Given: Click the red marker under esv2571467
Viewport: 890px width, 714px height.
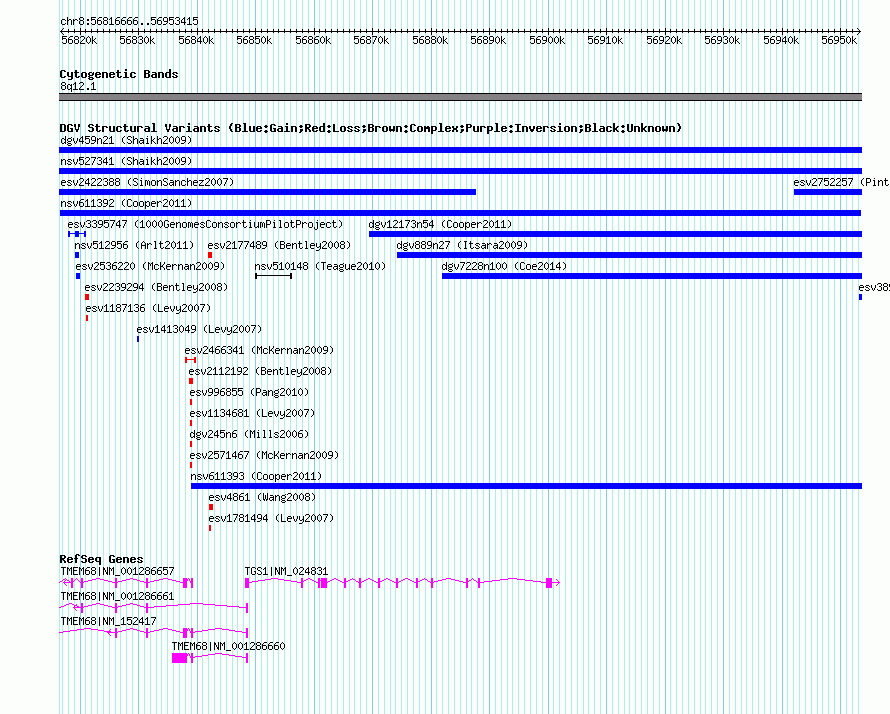Looking at the screenshot, I should click(191, 465).
